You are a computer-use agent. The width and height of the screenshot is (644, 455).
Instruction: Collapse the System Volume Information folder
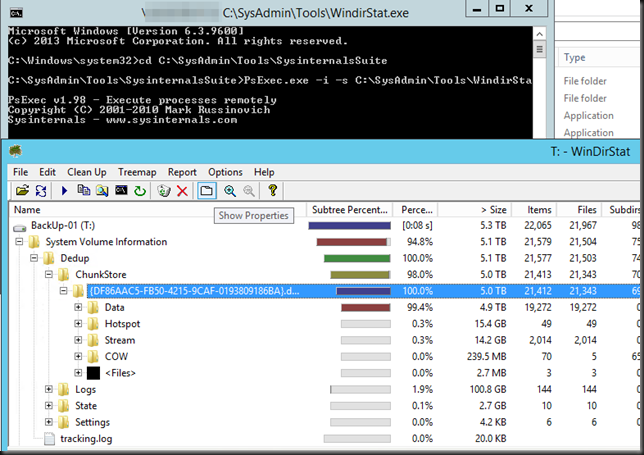[19, 241]
